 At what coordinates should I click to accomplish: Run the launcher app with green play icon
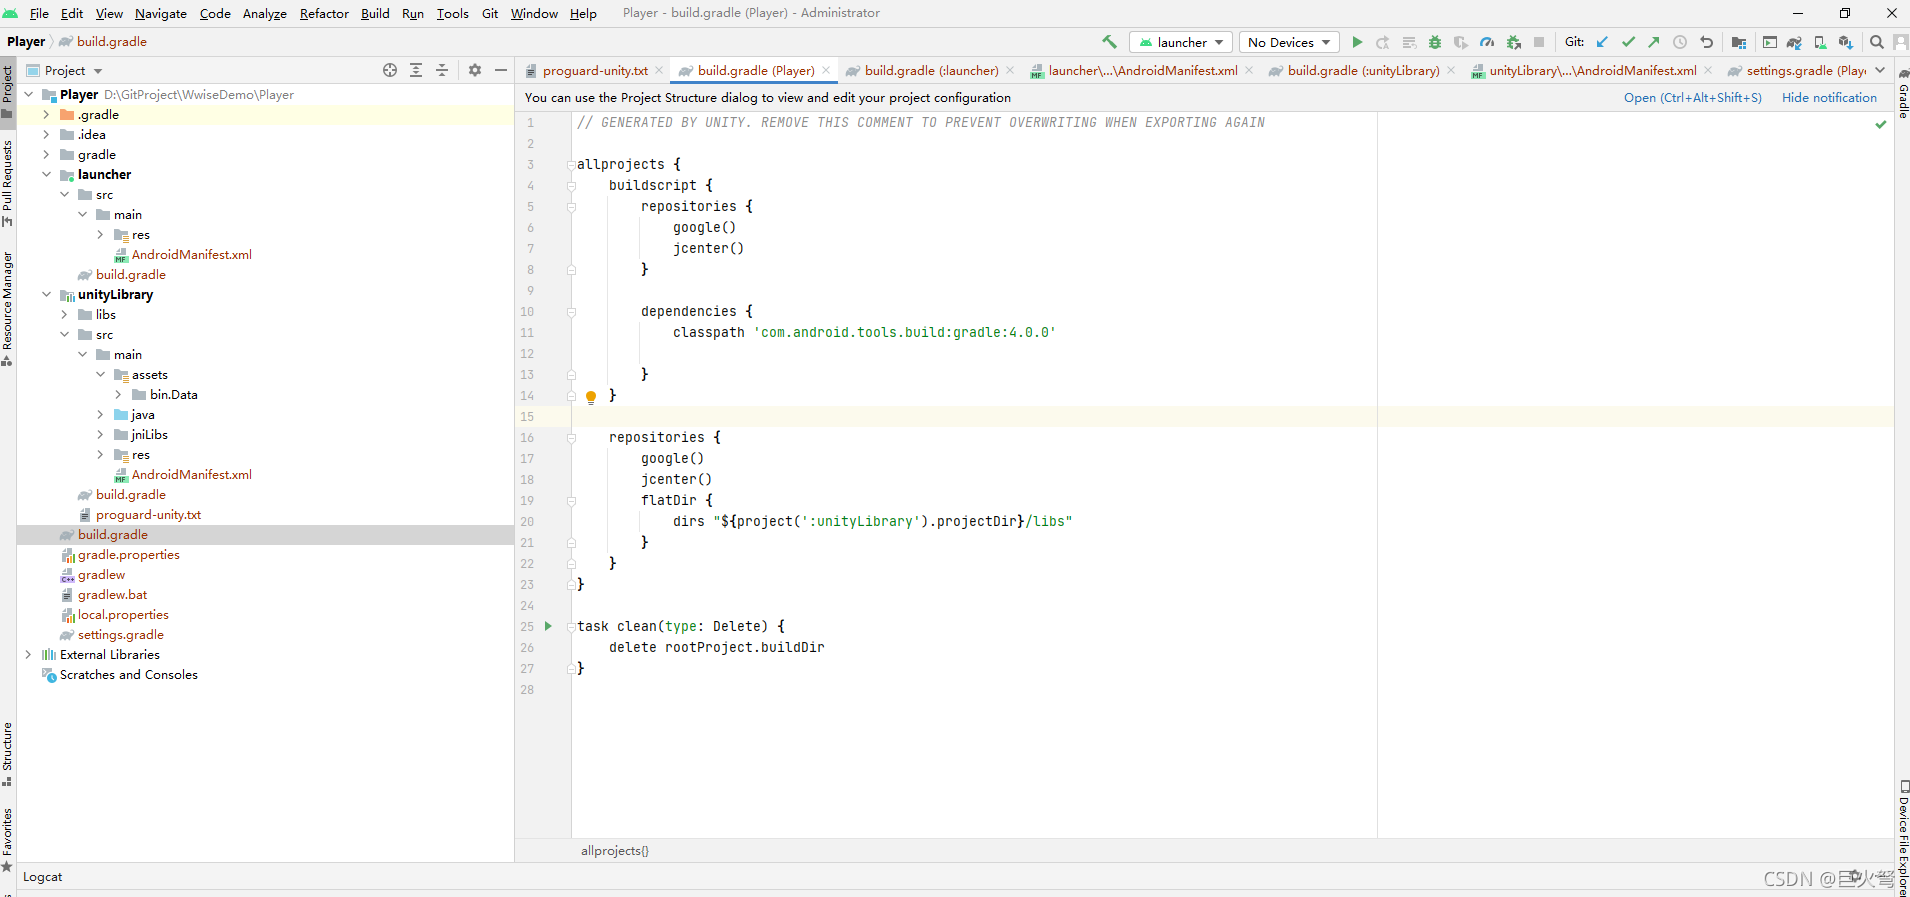(1357, 42)
